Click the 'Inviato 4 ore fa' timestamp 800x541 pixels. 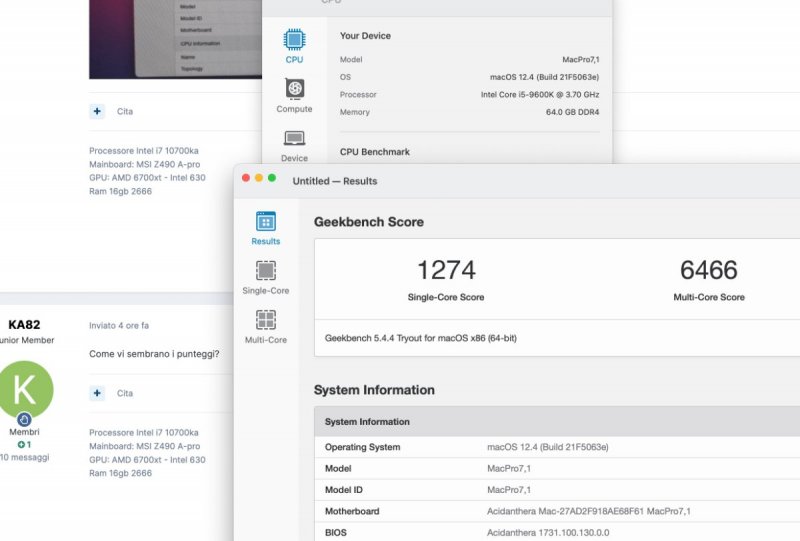(119, 326)
